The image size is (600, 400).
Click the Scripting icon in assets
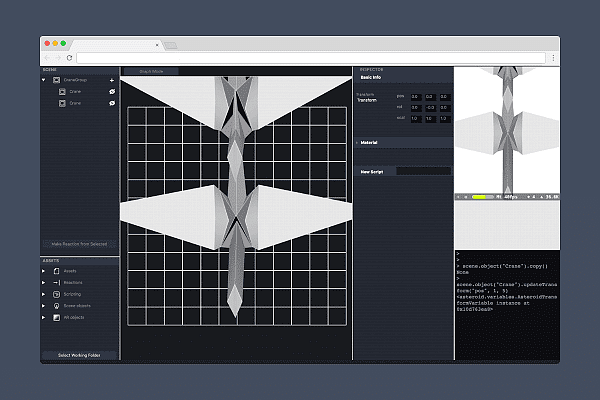(56, 294)
